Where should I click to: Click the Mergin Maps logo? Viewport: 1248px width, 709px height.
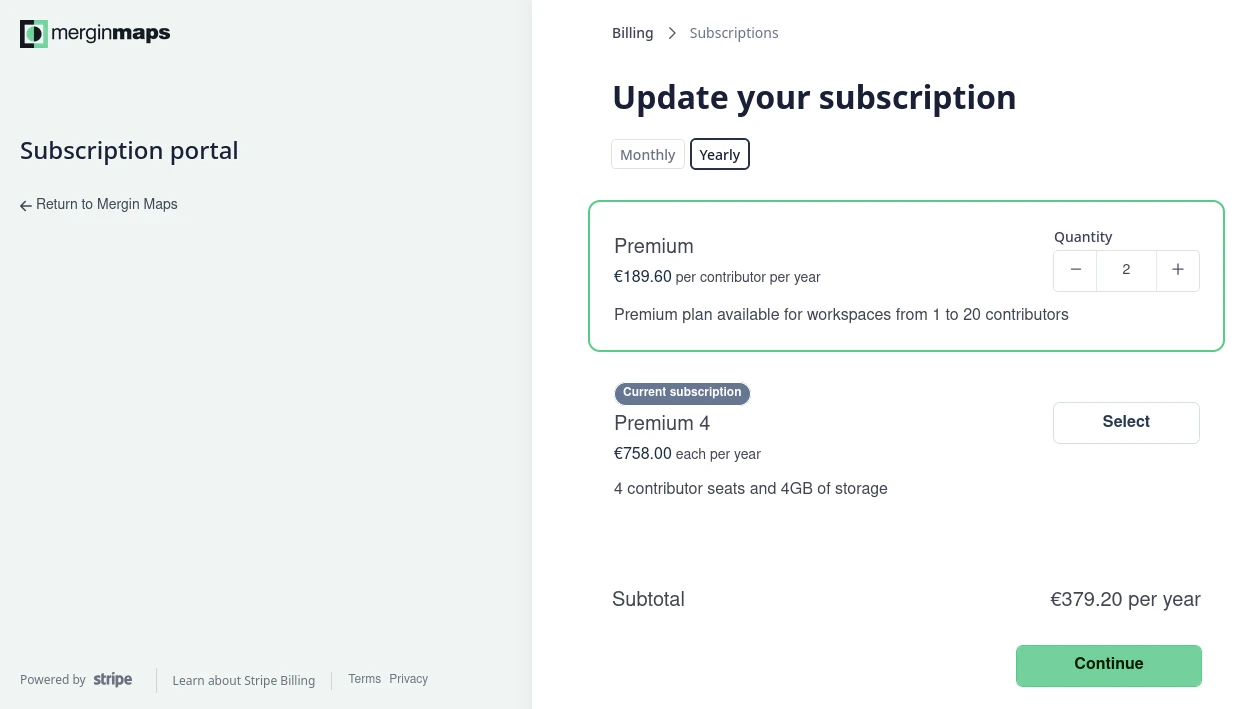(95, 33)
